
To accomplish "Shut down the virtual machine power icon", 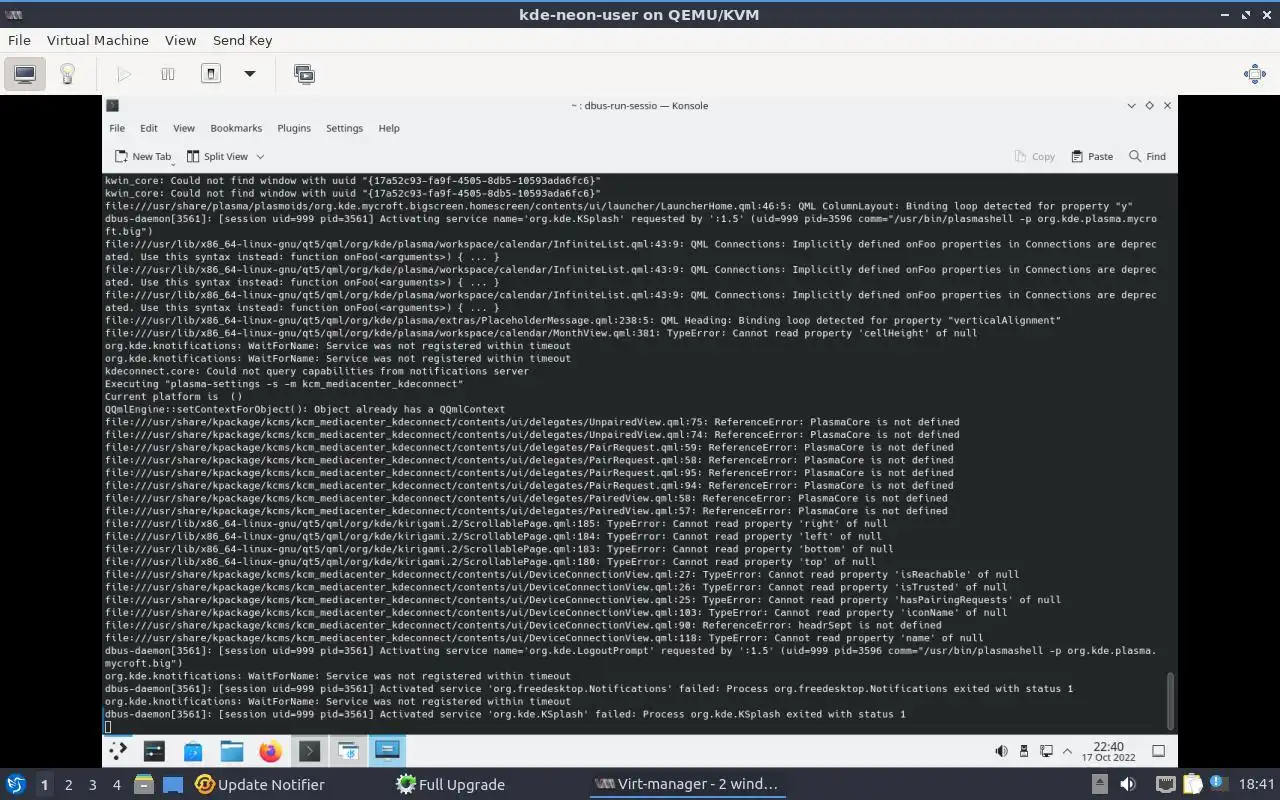I will [210, 74].
